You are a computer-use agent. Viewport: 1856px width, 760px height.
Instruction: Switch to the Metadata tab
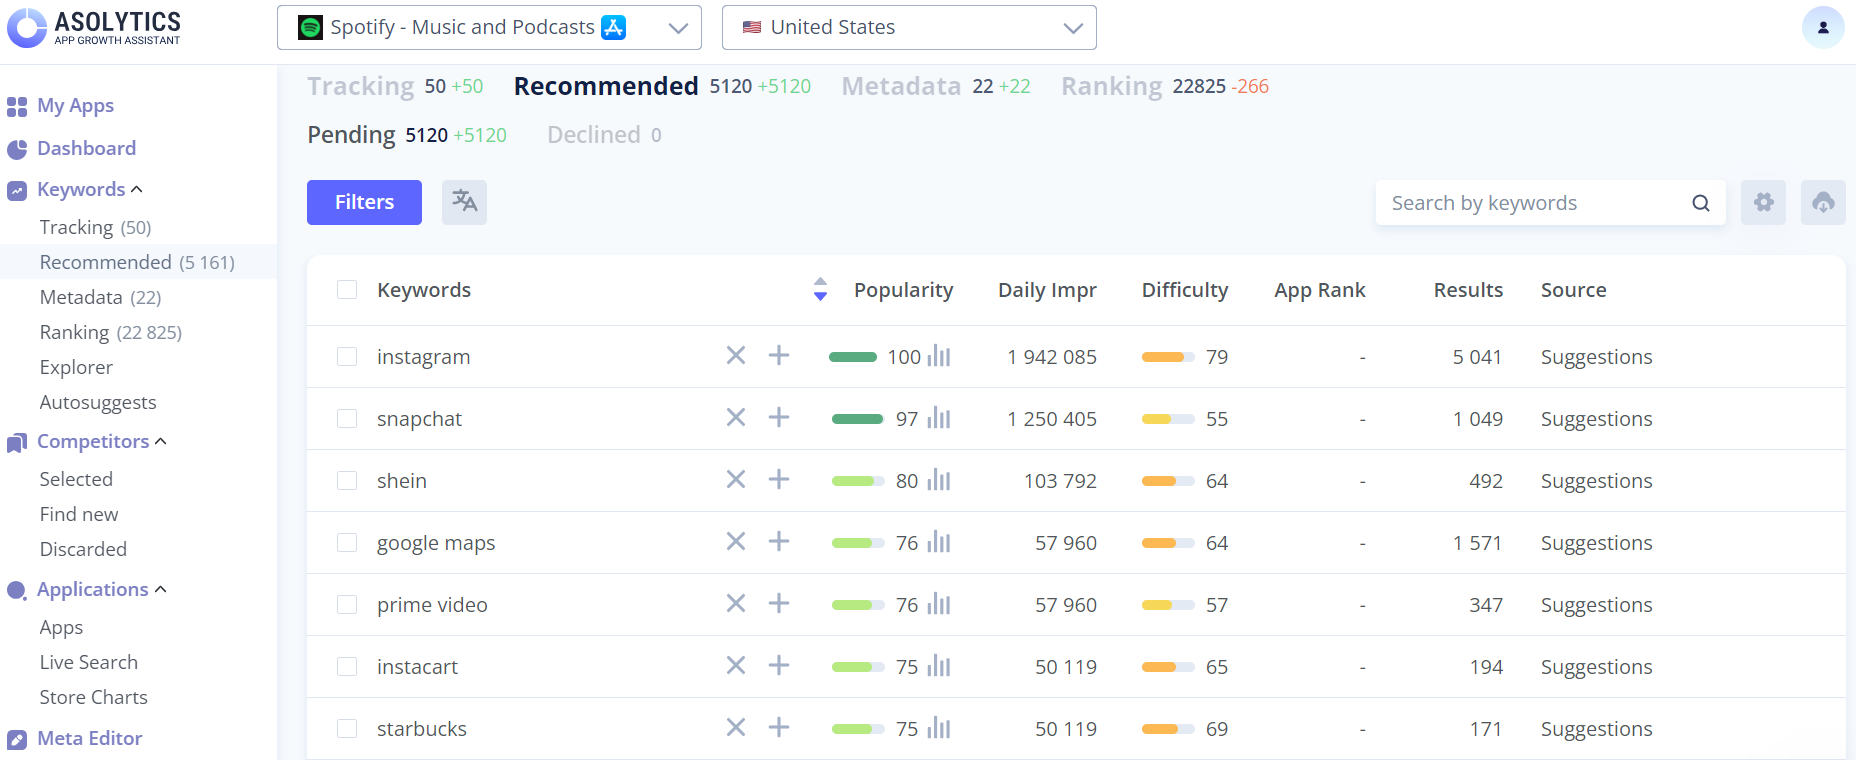(x=901, y=86)
